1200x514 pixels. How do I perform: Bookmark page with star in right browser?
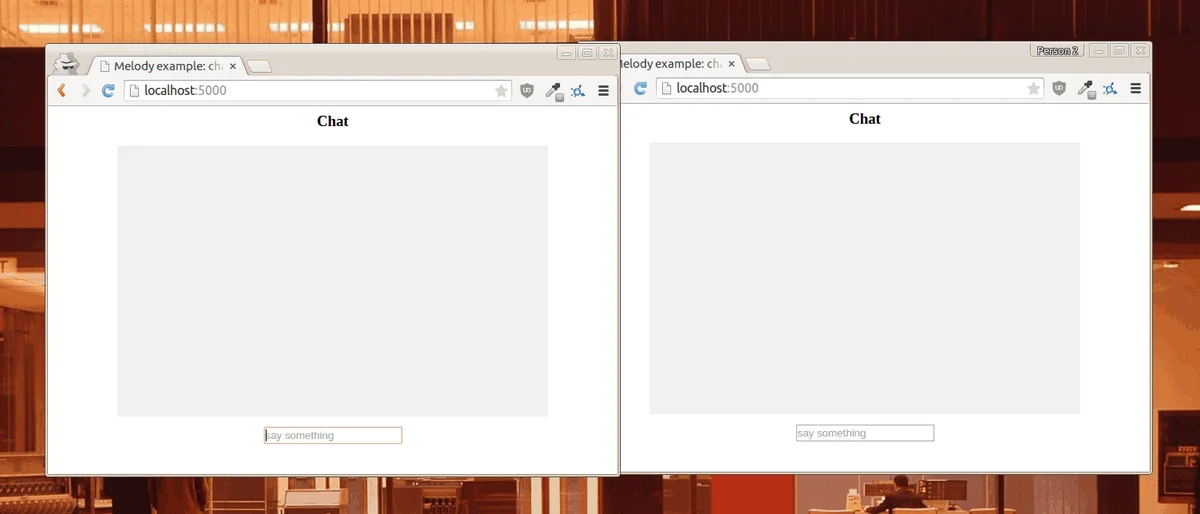[x=1033, y=88]
